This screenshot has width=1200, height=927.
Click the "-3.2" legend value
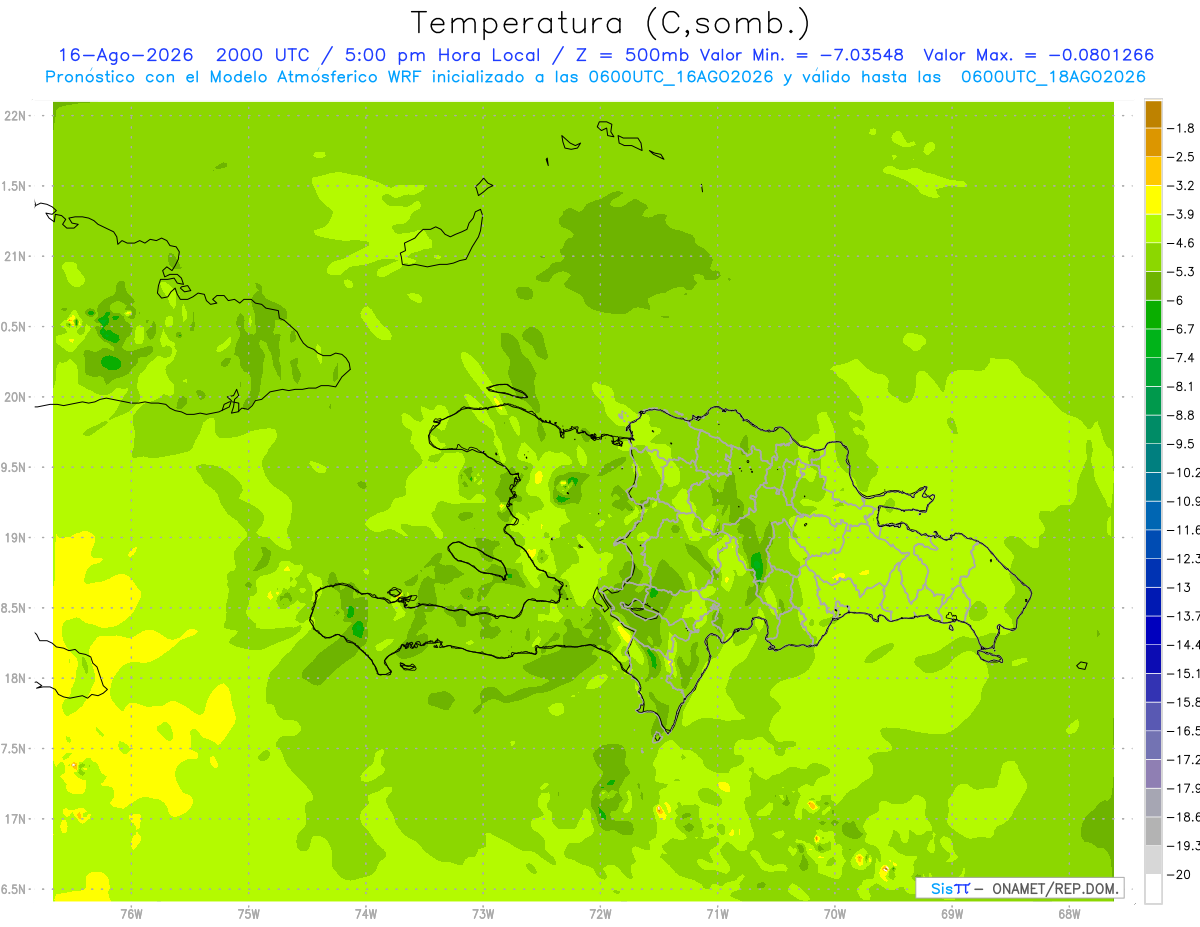coord(1181,186)
